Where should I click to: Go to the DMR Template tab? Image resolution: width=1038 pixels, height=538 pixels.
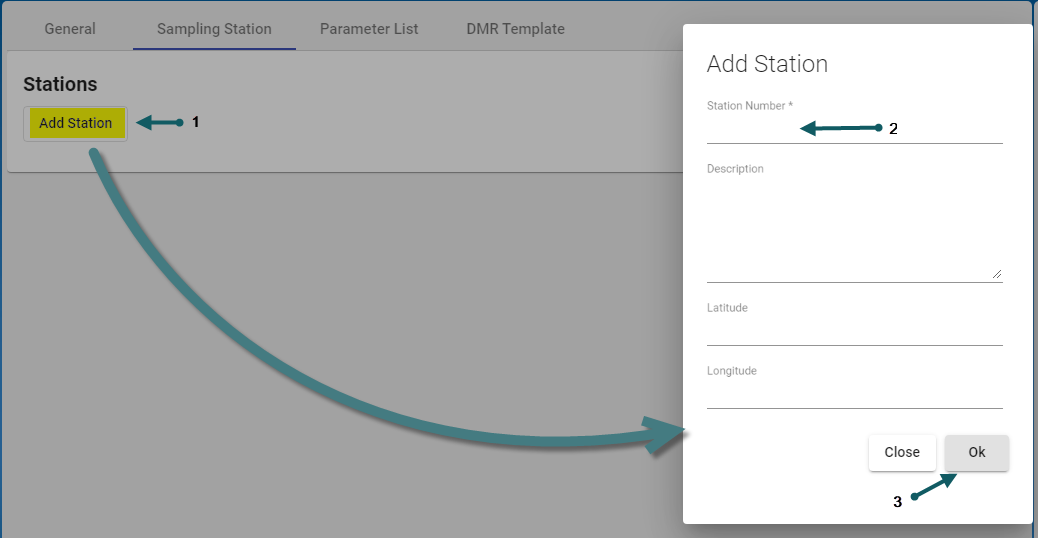[515, 29]
